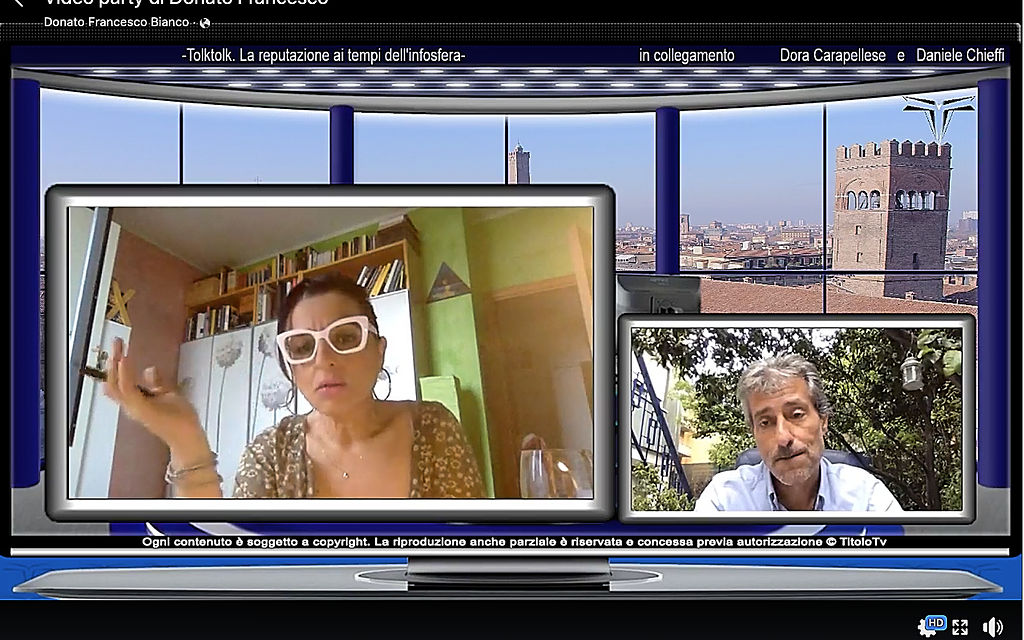
Task: Click the woman's webcam video frame
Action: (331, 353)
